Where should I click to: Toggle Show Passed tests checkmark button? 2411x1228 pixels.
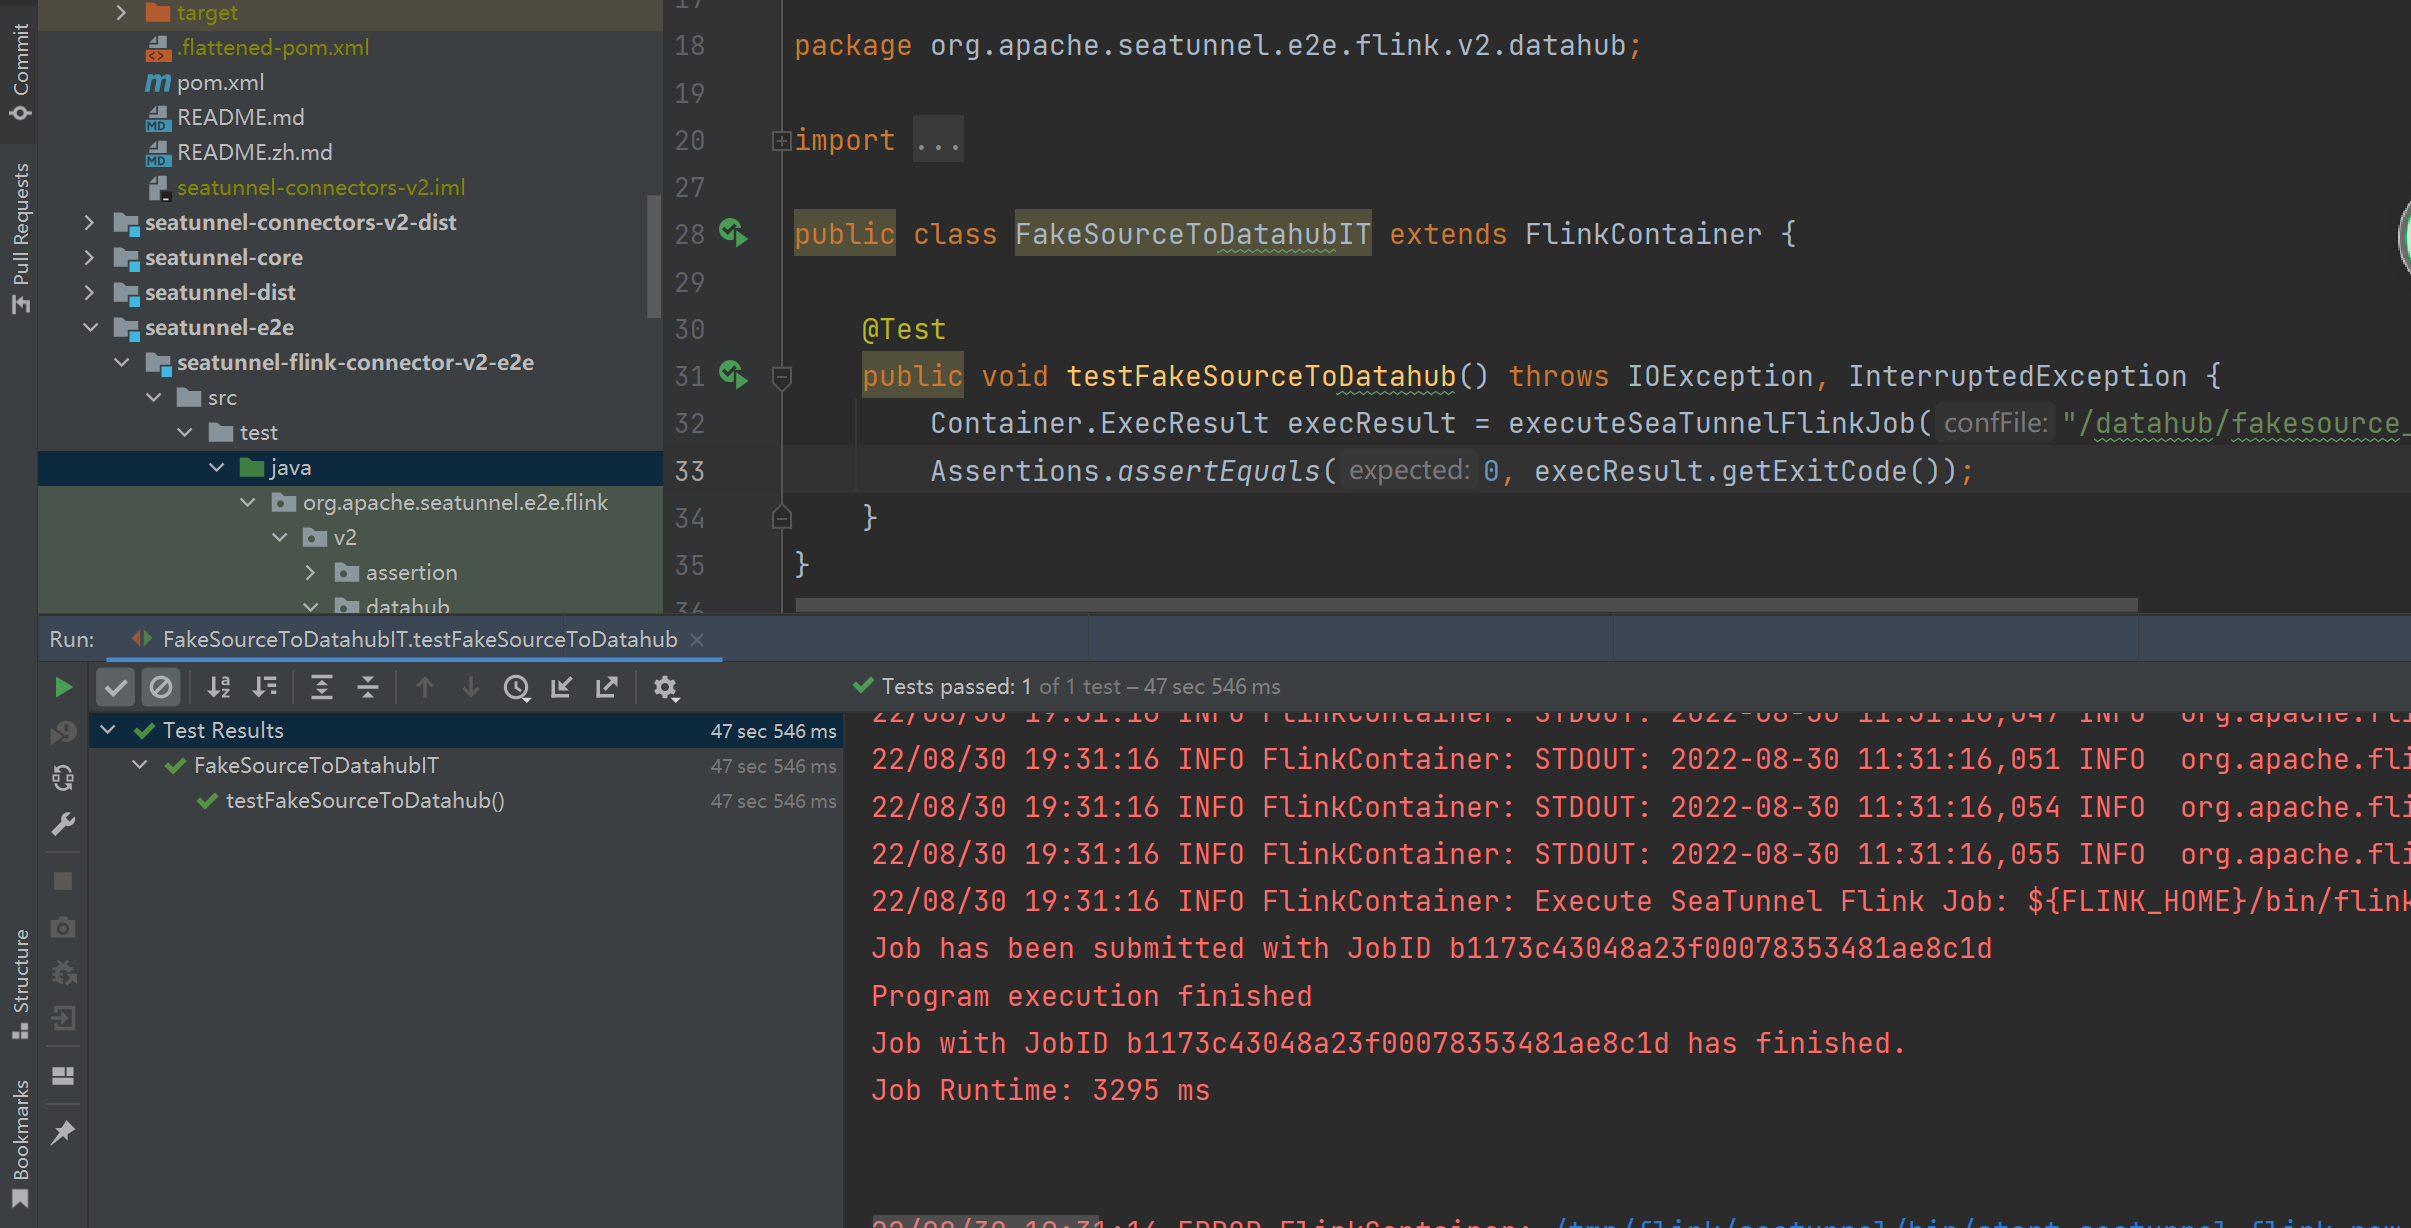click(x=116, y=687)
